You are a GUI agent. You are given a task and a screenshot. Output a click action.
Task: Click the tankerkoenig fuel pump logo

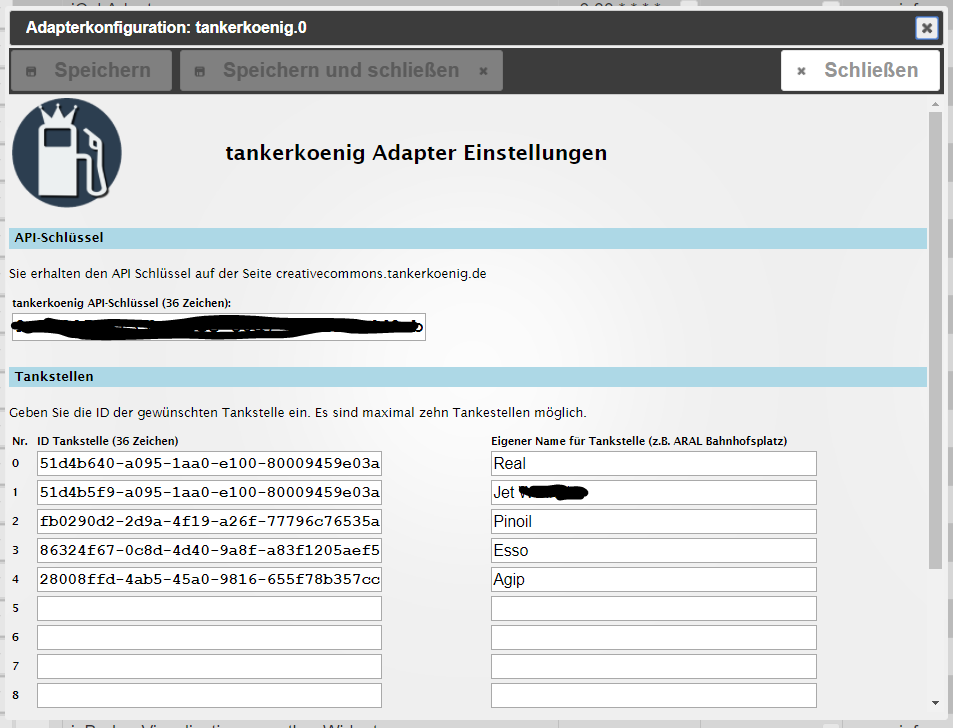pyautogui.click(x=67, y=153)
